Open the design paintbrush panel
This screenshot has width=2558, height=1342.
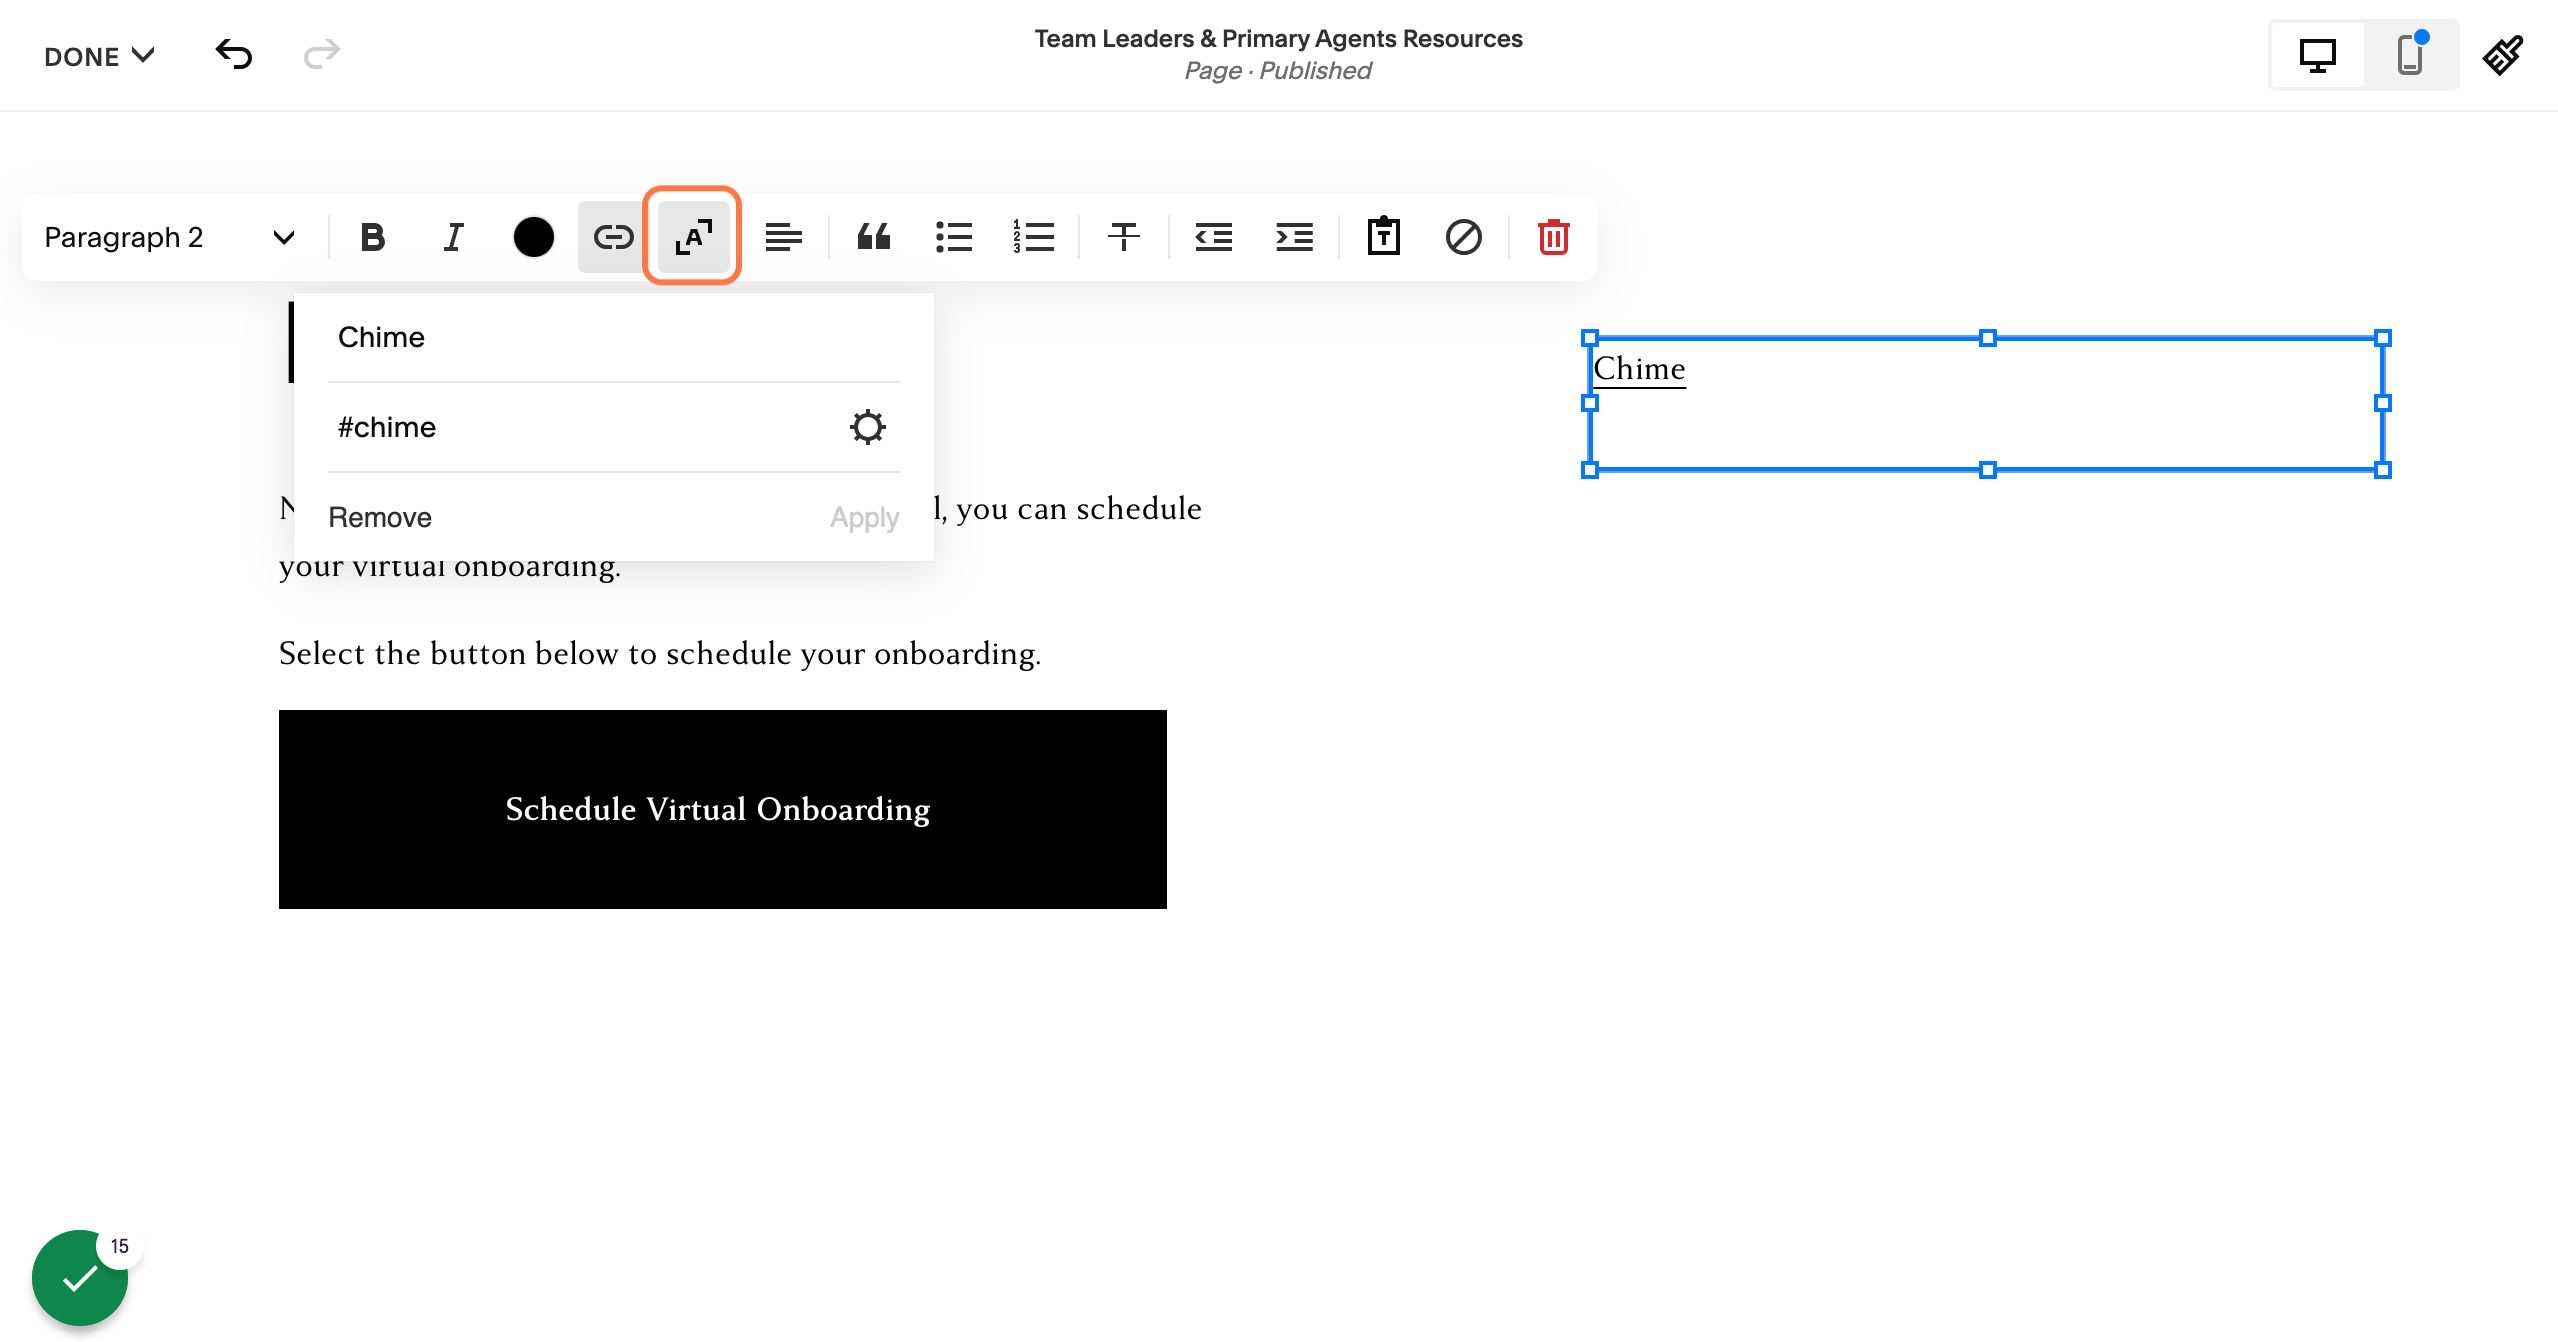(x=2502, y=56)
